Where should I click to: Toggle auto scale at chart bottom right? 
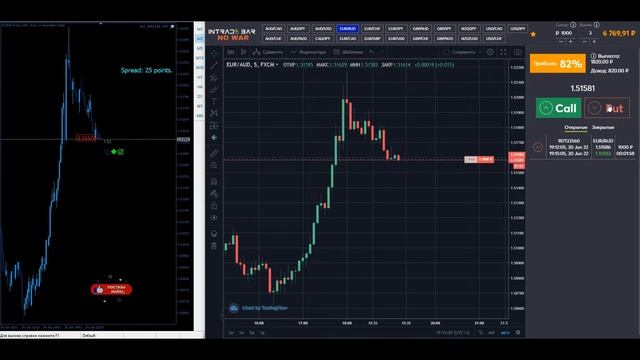505,333
